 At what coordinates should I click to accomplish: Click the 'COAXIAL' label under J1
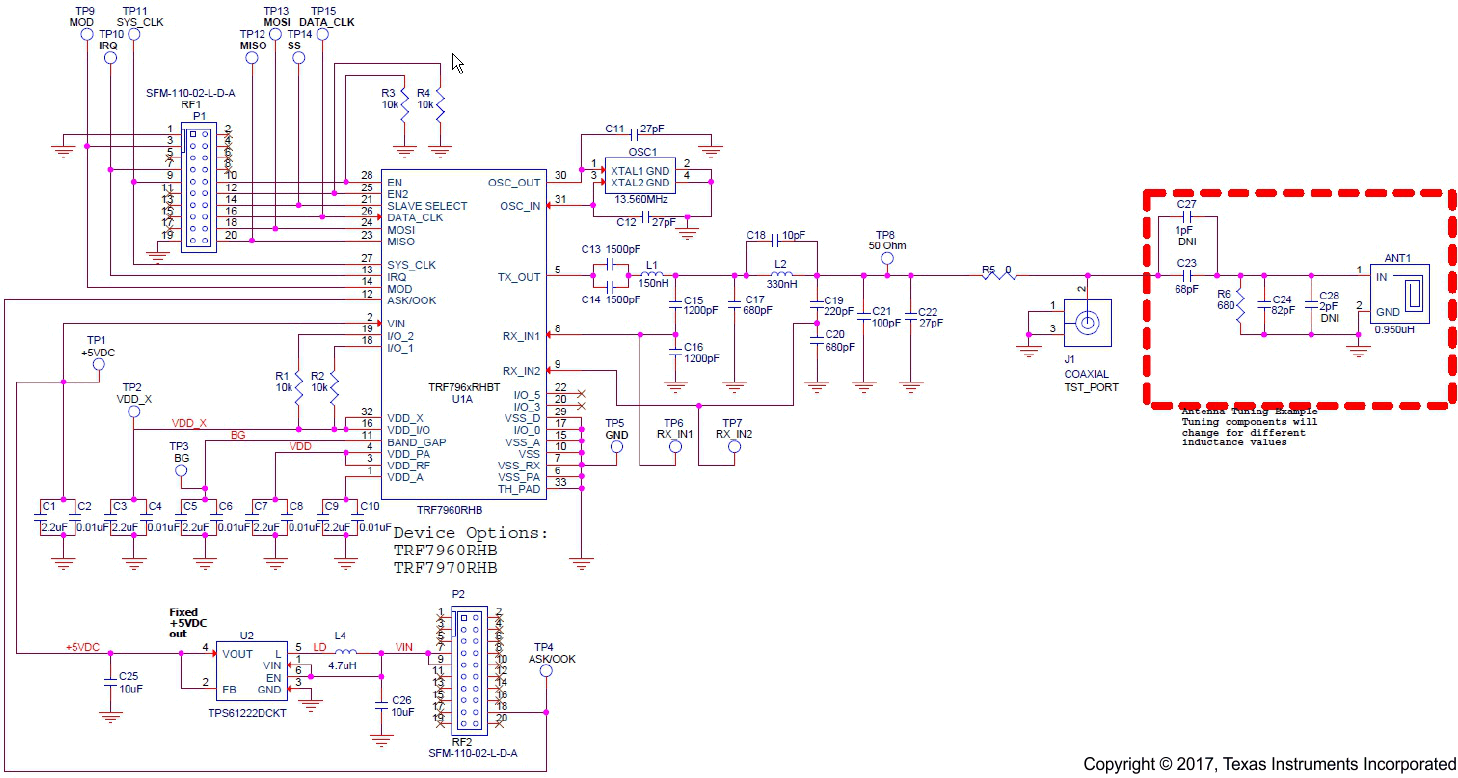[x=1087, y=374]
